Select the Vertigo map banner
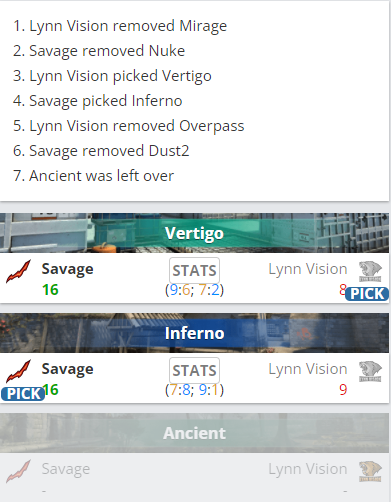 pyautogui.click(x=194, y=233)
